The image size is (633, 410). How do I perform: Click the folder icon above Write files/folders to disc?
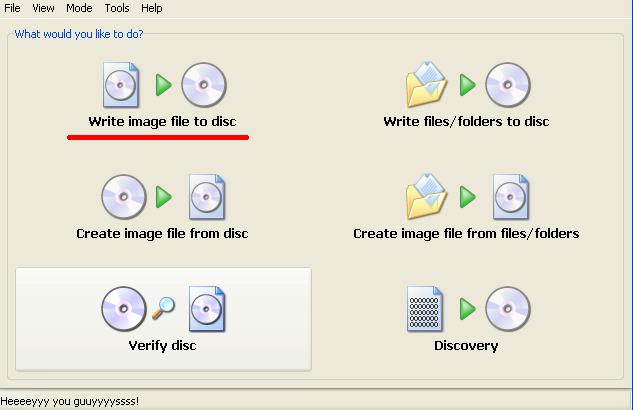426,84
